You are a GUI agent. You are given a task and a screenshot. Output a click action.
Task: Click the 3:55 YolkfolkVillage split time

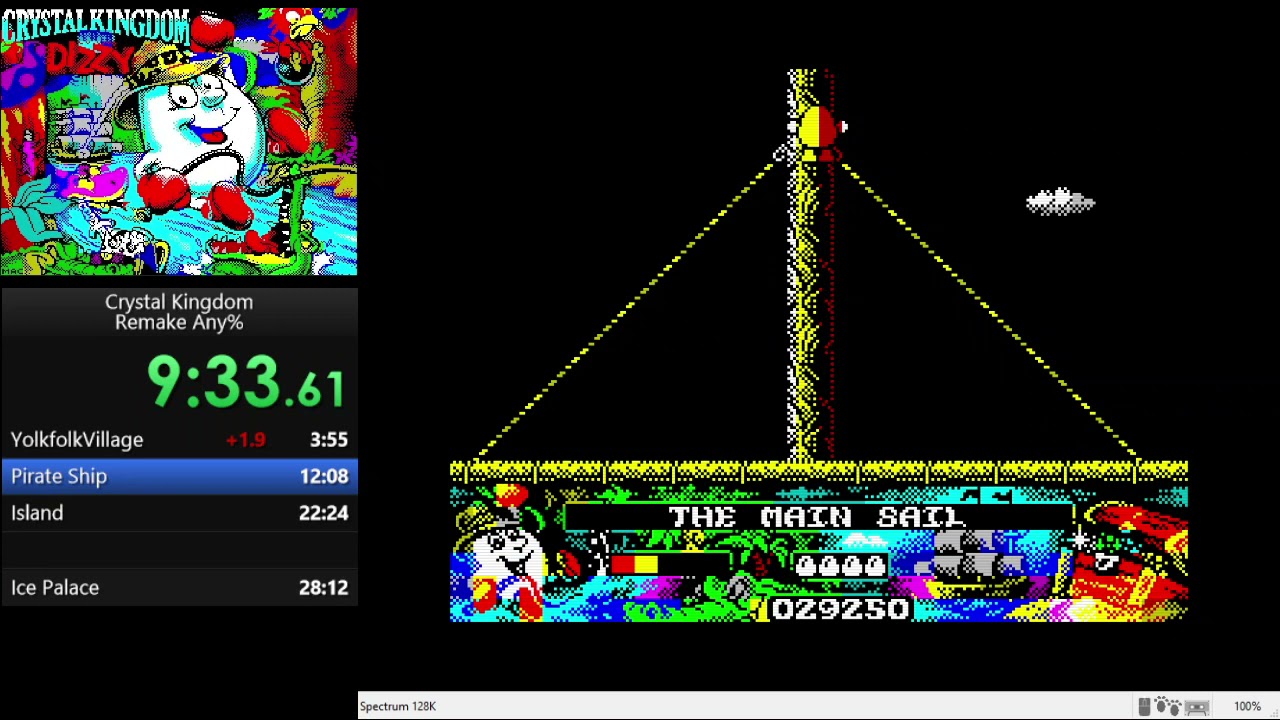(x=328, y=440)
